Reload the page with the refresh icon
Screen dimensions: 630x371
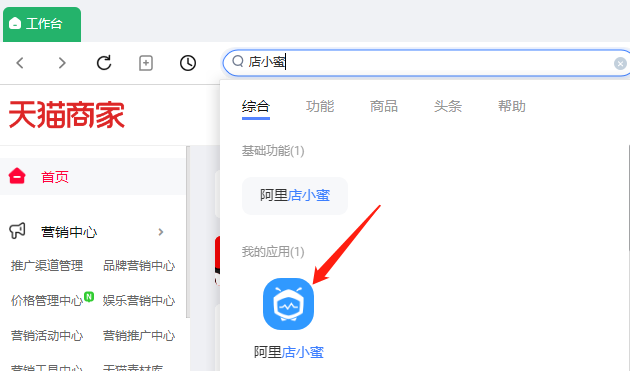[x=104, y=63]
